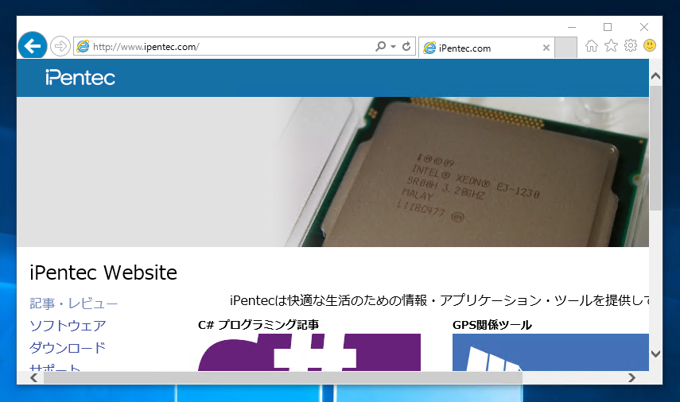The width and height of the screenshot is (680, 402).
Task: Open favorites with the star icon
Action: tap(611, 45)
